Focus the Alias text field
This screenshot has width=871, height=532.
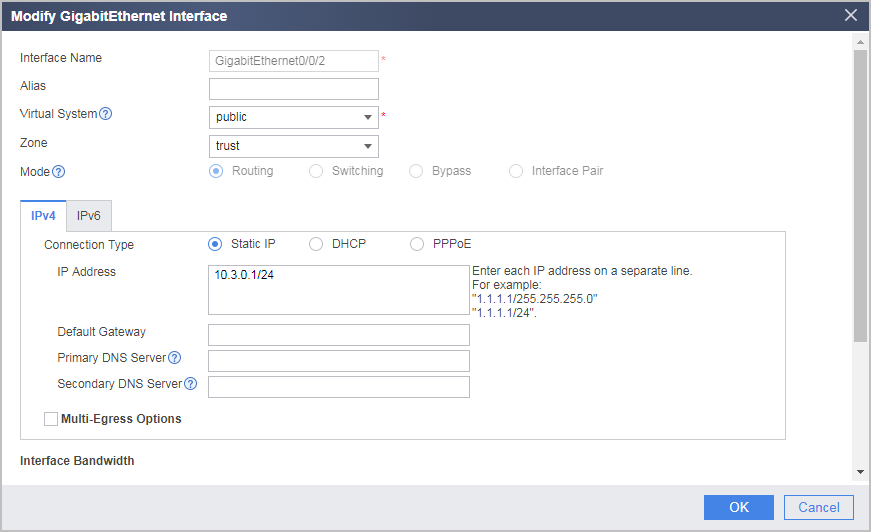294,89
